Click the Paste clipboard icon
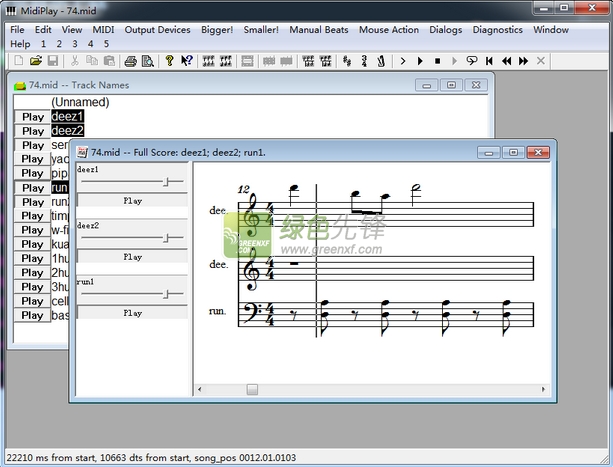The image size is (613, 467). (x=109, y=61)
